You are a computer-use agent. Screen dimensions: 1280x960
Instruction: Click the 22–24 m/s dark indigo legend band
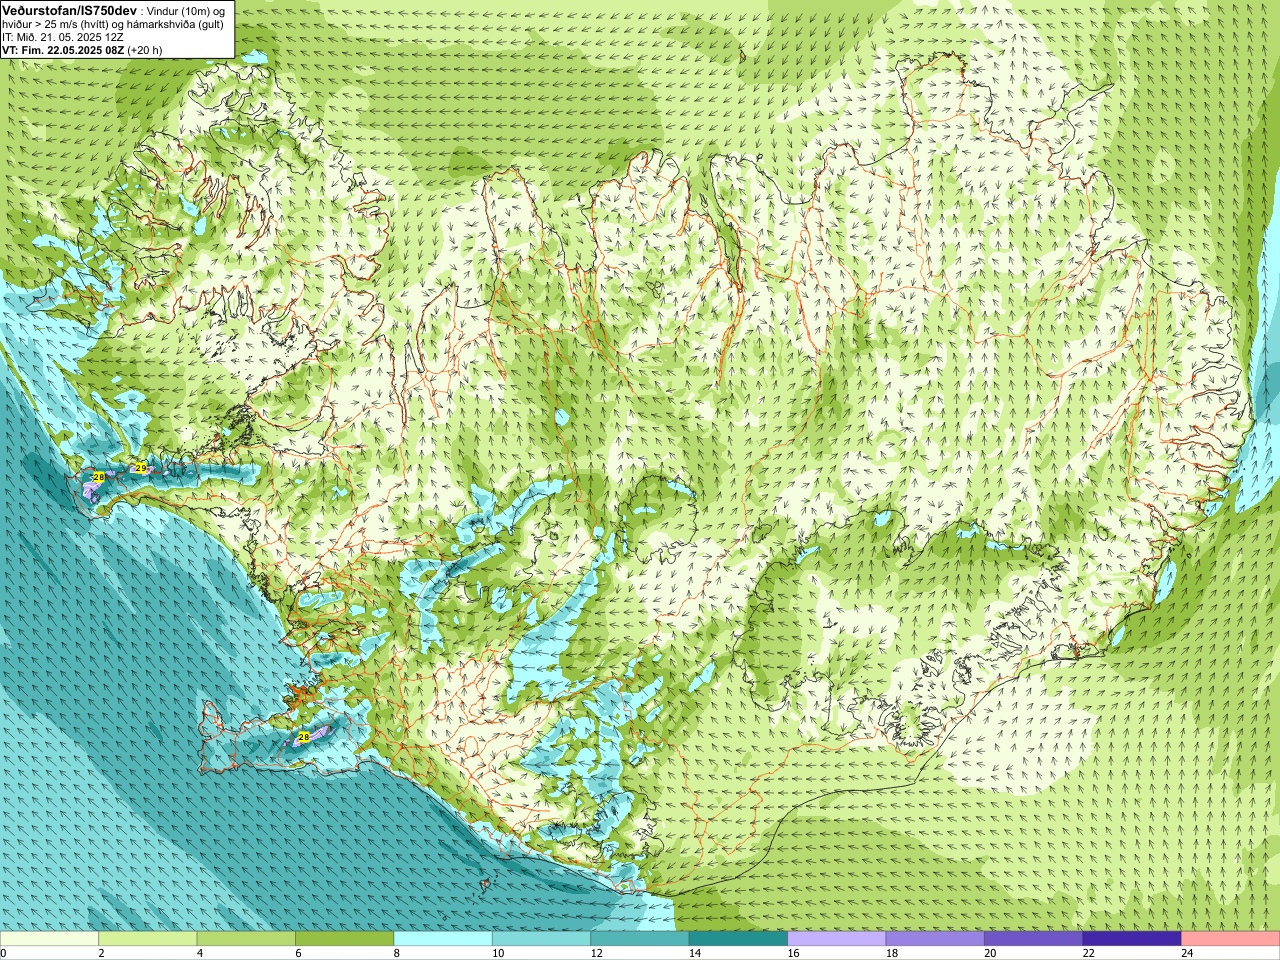1132,939
